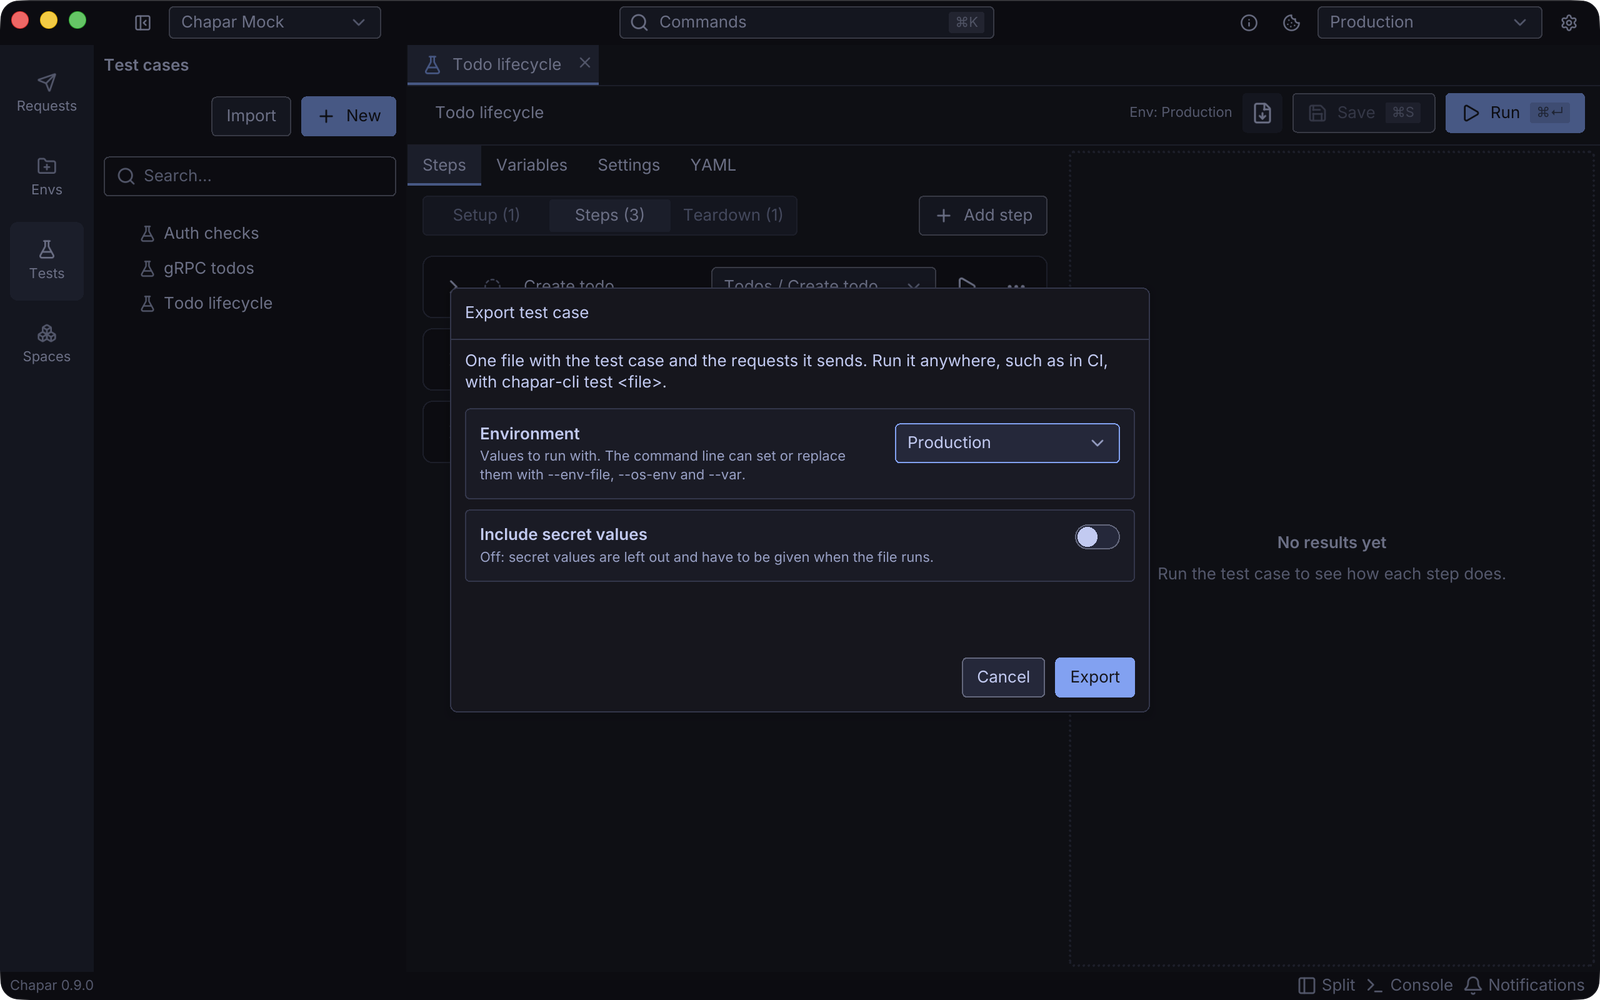Open Notifications in status bar
1600x1000 pixels.
tap(1524, 985)
